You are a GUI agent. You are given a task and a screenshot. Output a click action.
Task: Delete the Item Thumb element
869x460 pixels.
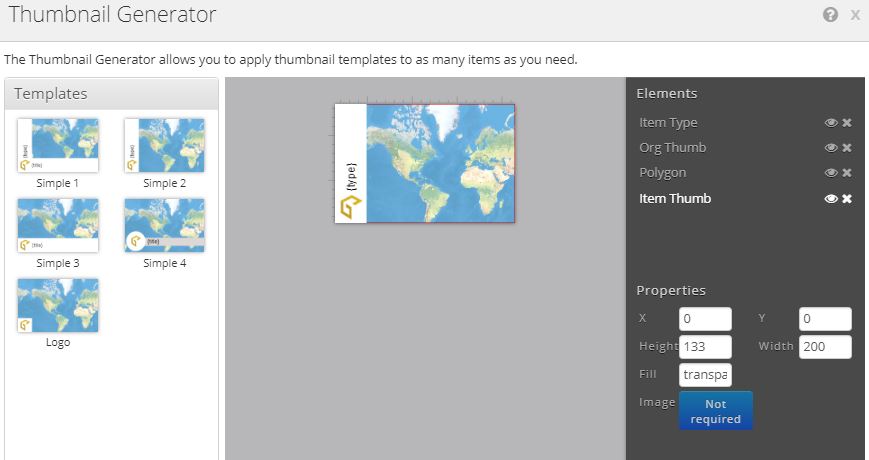847,199
